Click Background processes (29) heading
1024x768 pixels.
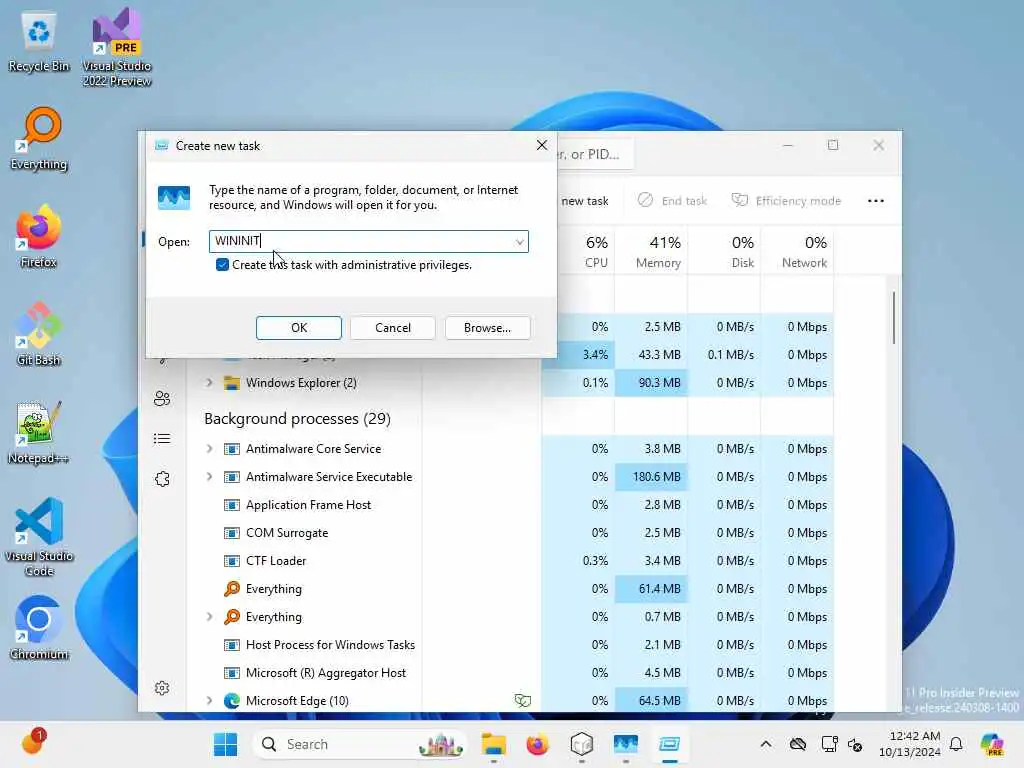pyautogui.click(x=297, y=419)
